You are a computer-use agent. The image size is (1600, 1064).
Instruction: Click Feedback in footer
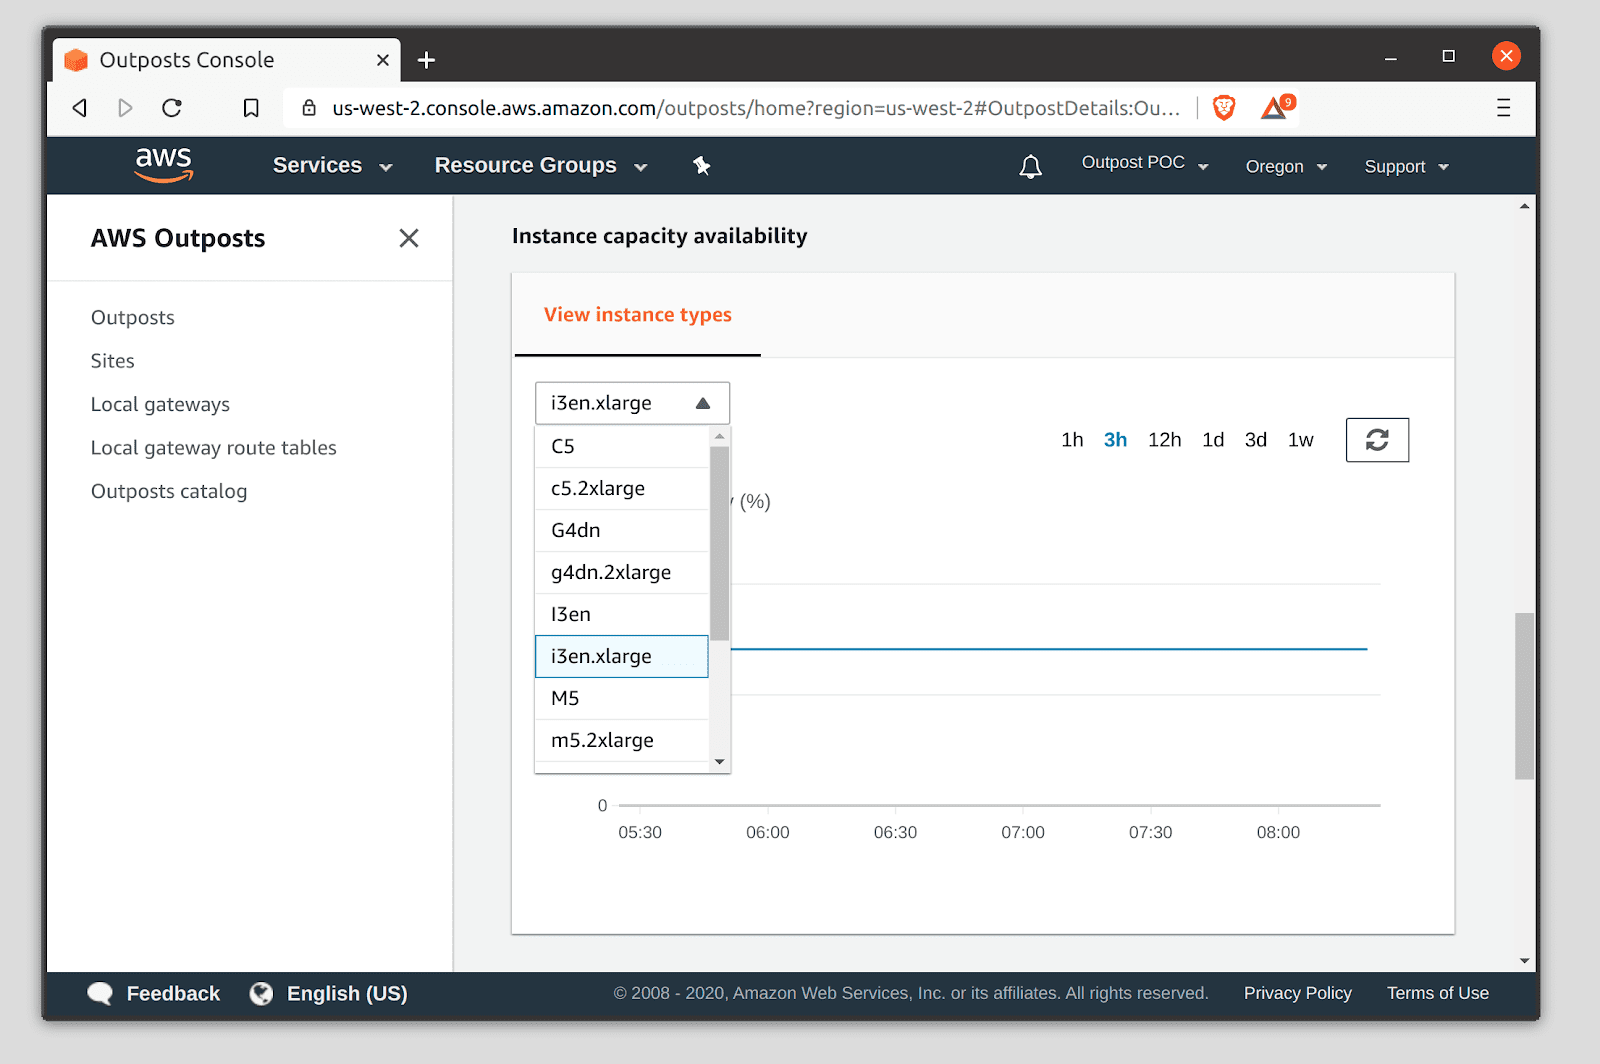point(173,993)
